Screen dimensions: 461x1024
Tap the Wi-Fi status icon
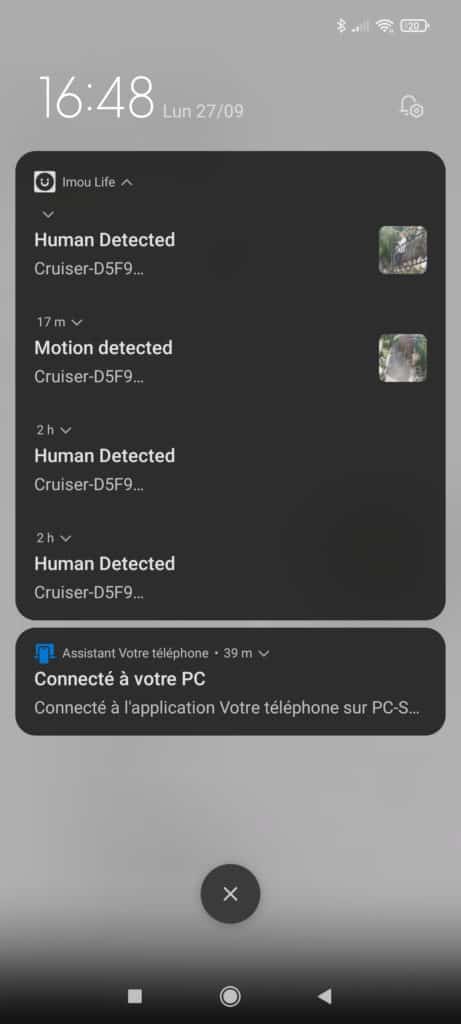(x=385, y=26)
